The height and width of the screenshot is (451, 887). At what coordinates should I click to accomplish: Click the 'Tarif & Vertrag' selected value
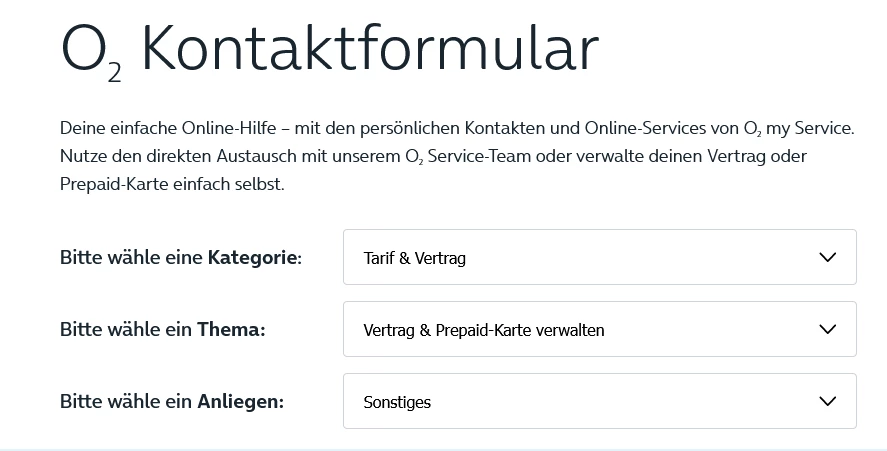coord(414,258)
